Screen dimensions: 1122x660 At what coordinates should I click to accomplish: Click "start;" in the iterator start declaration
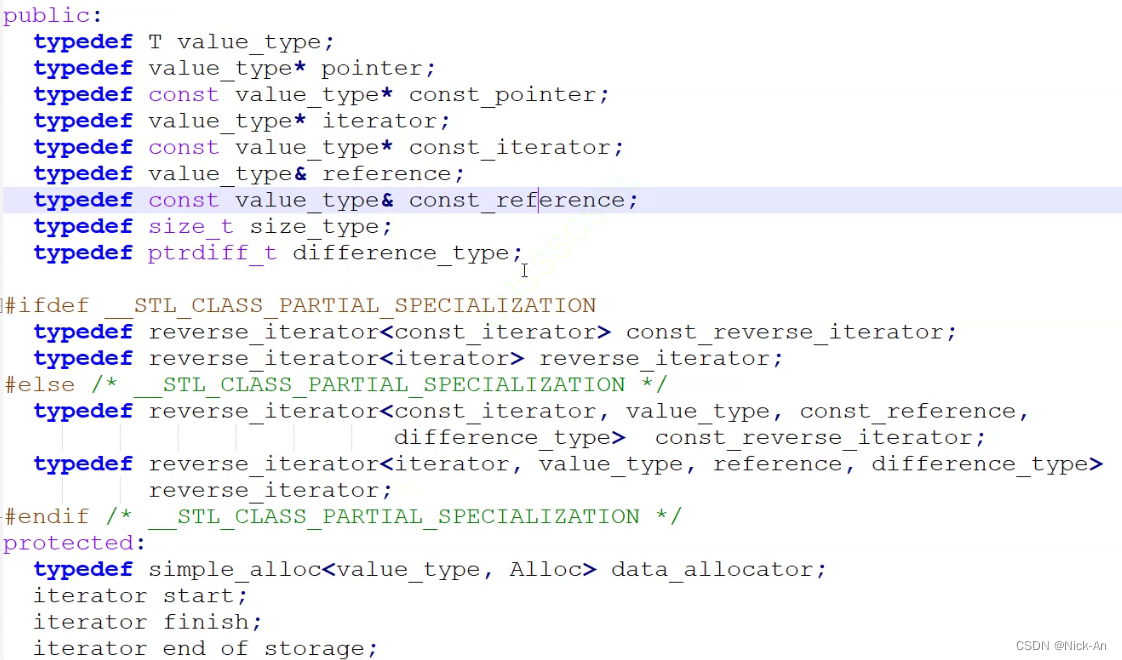(205, 596)
